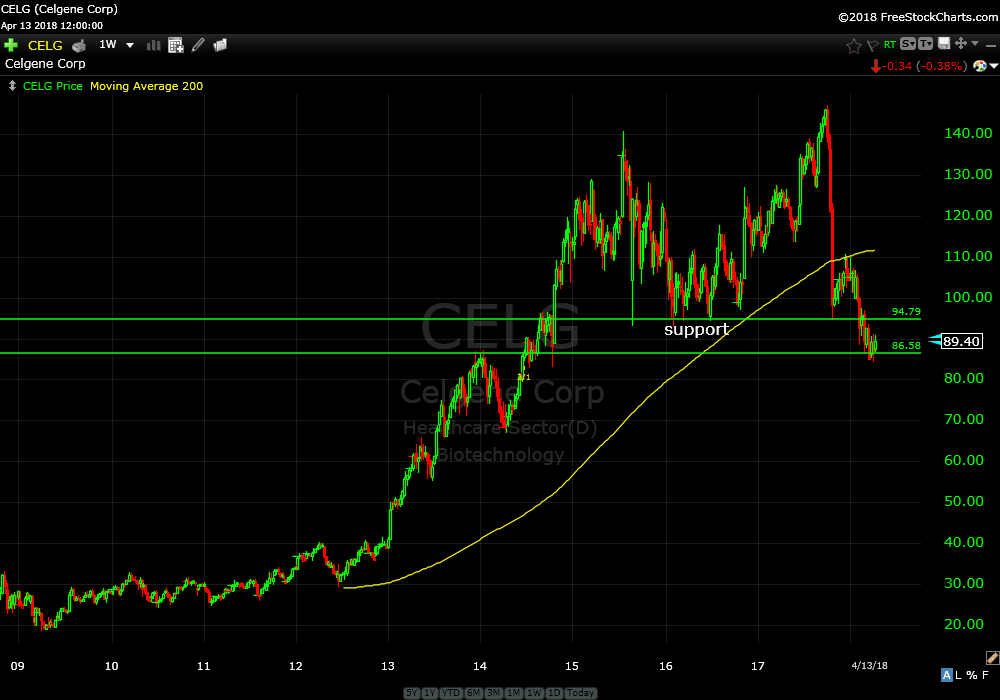Select the pencil drawing tool
This screenshot has width=1000, height=700.
tap(198, 45)
